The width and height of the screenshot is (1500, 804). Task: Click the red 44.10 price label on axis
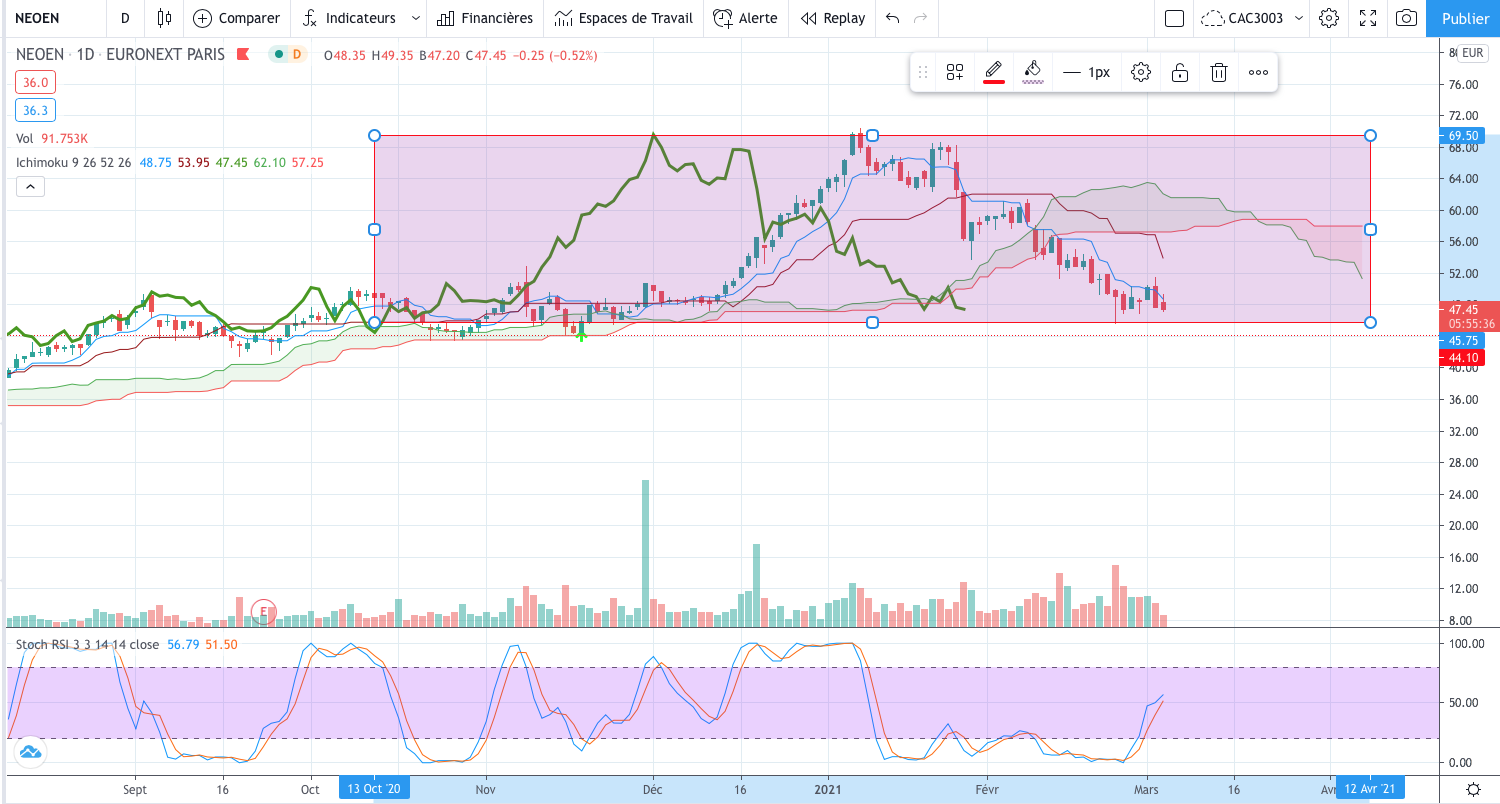(x=1462, y=358)
